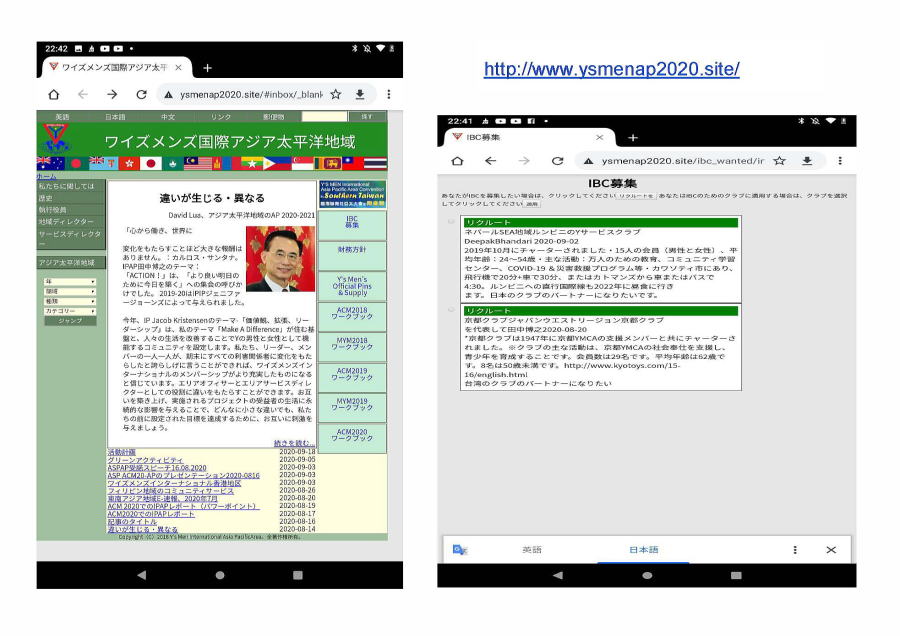Select the radio button for the Nepal Lumbini club
Screen dimensions: 900x636
coord(451,221)
